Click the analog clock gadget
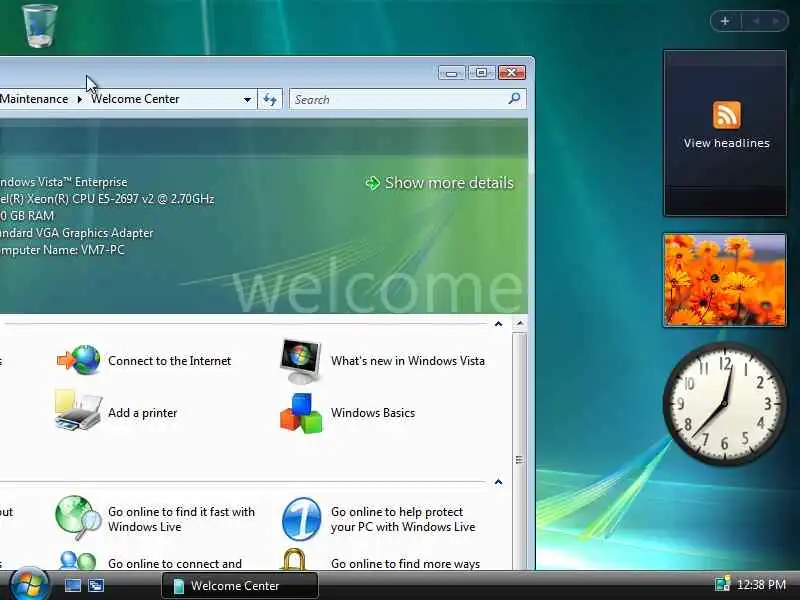The width and height of the screenshot is (800, 600). 724,404
